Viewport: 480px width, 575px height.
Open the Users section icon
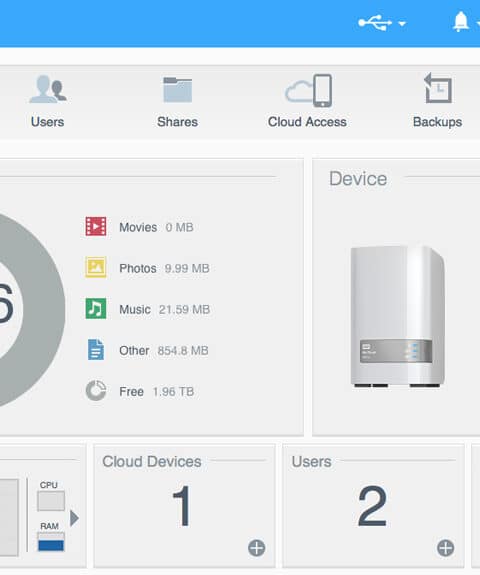tap(48, 89)
